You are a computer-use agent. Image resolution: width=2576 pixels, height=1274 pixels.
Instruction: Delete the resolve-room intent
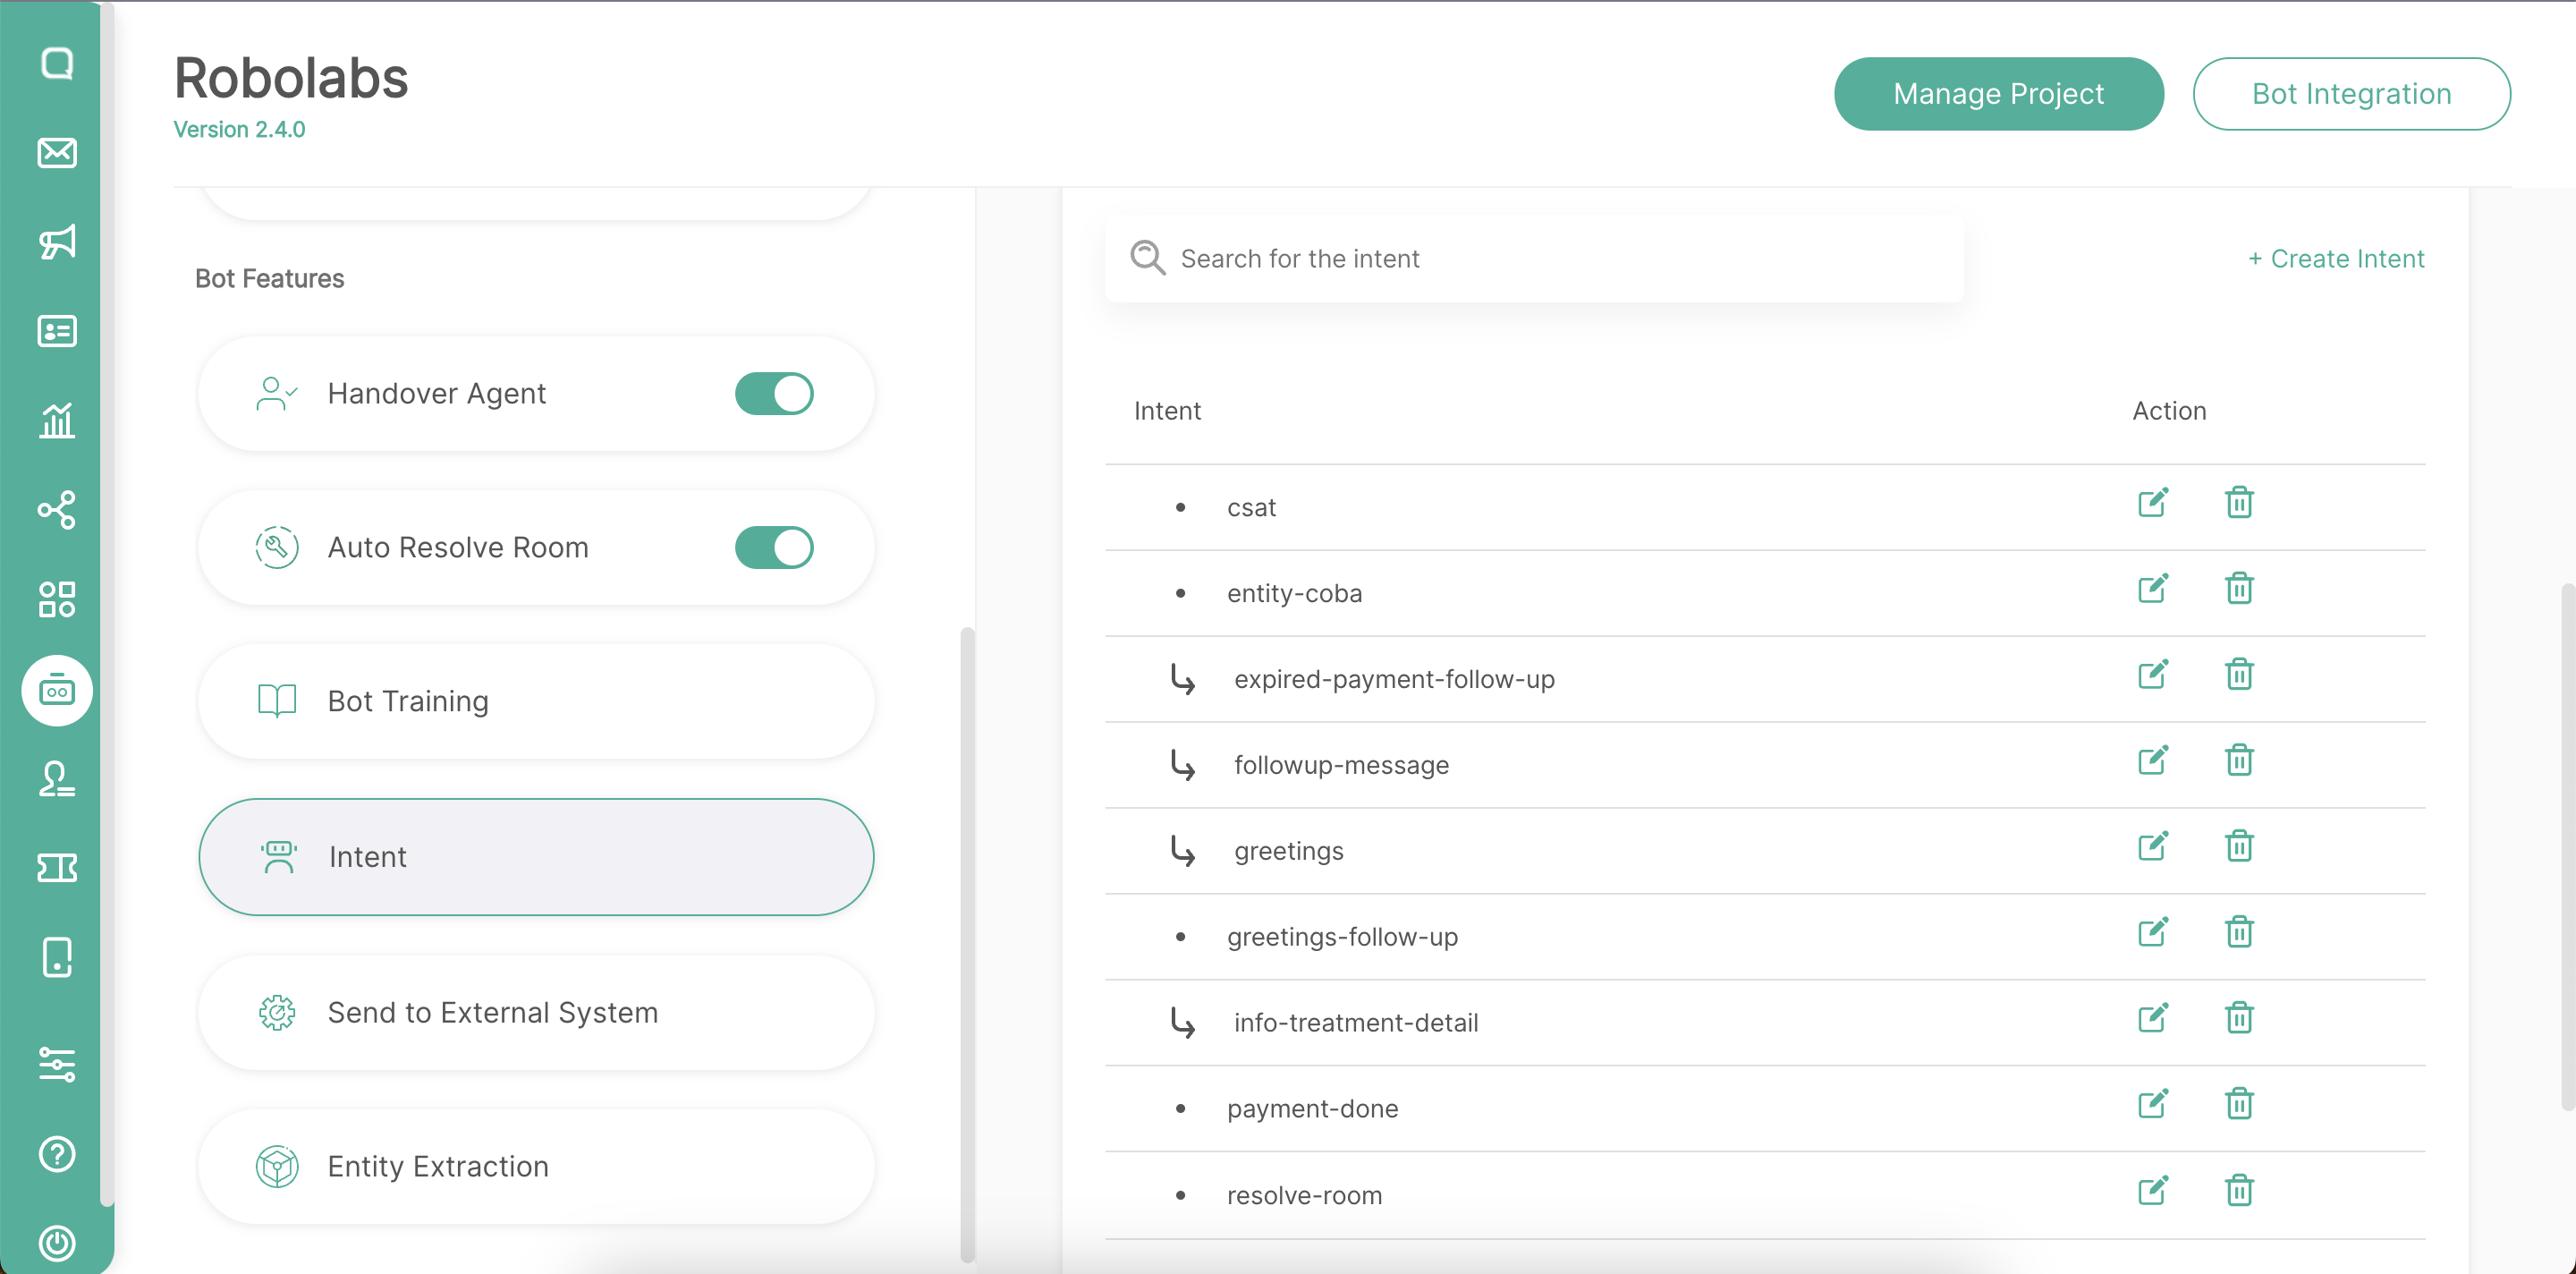tap(2239, 1191)
